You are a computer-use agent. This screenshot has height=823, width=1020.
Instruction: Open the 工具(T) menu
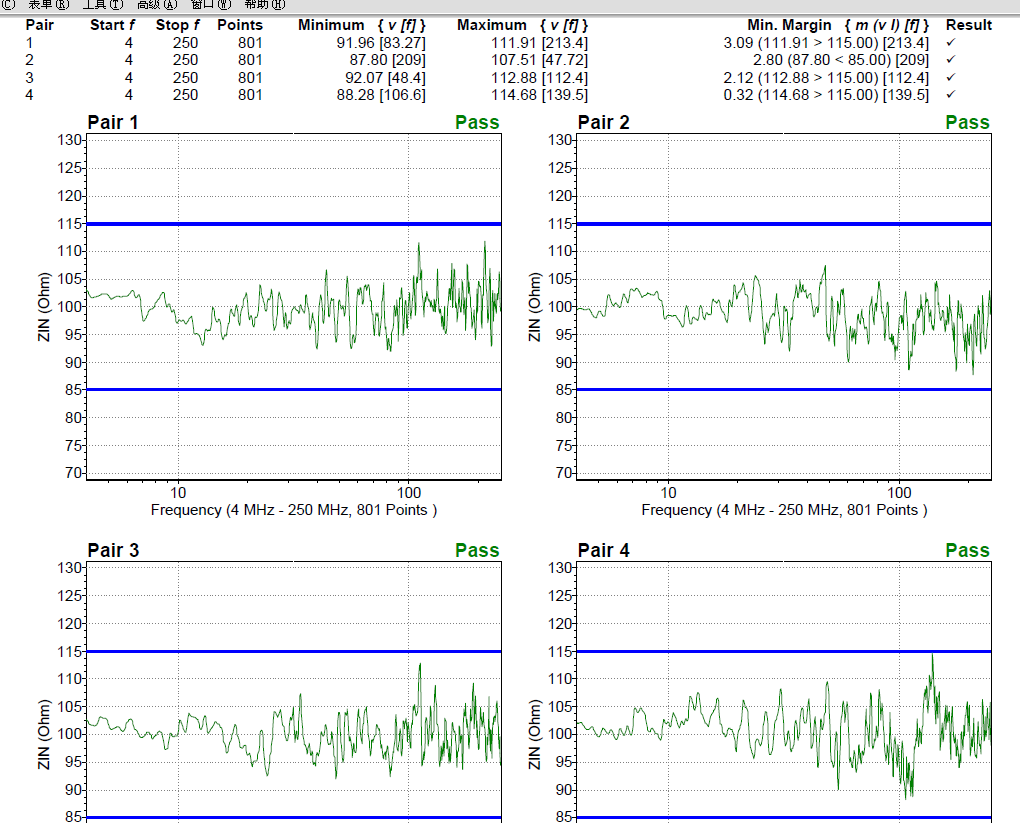[103, 5]
